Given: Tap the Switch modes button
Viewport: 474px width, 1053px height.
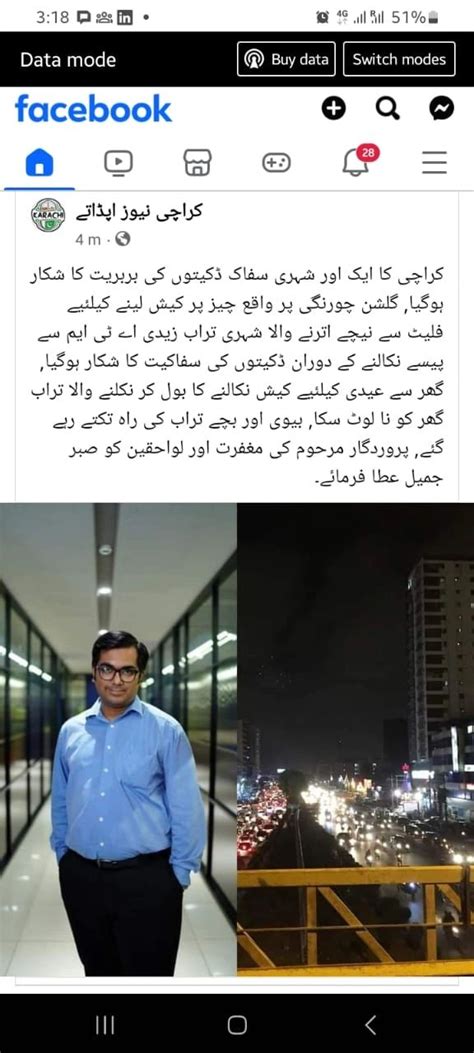Looking at the screenshot, I should point(399,59).
